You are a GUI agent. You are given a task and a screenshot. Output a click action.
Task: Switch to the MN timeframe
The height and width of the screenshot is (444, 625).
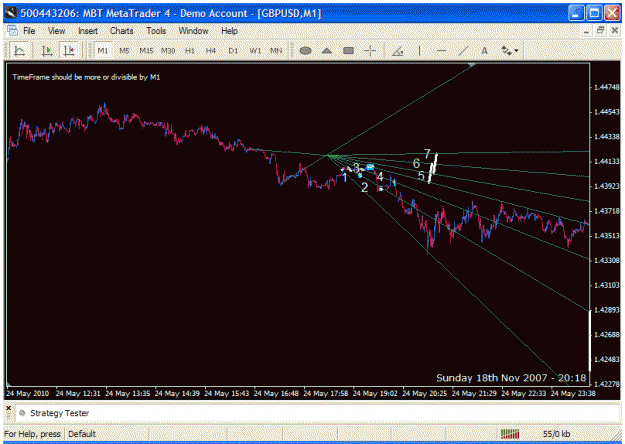tap(276, 51)
